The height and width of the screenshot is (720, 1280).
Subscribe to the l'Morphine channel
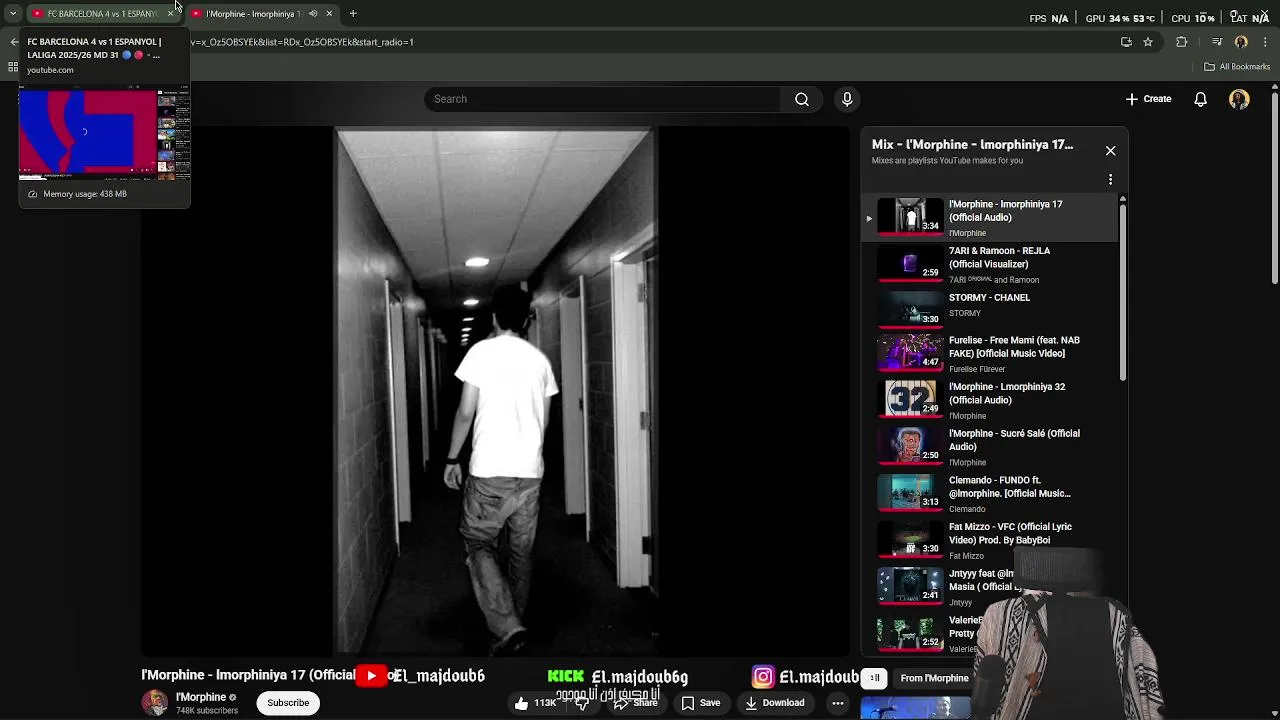pyautogui.click(x=288, y=703)
